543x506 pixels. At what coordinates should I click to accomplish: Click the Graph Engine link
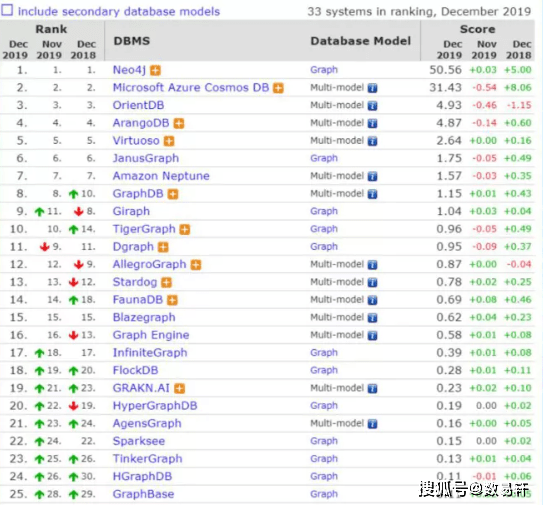point(151,335)
